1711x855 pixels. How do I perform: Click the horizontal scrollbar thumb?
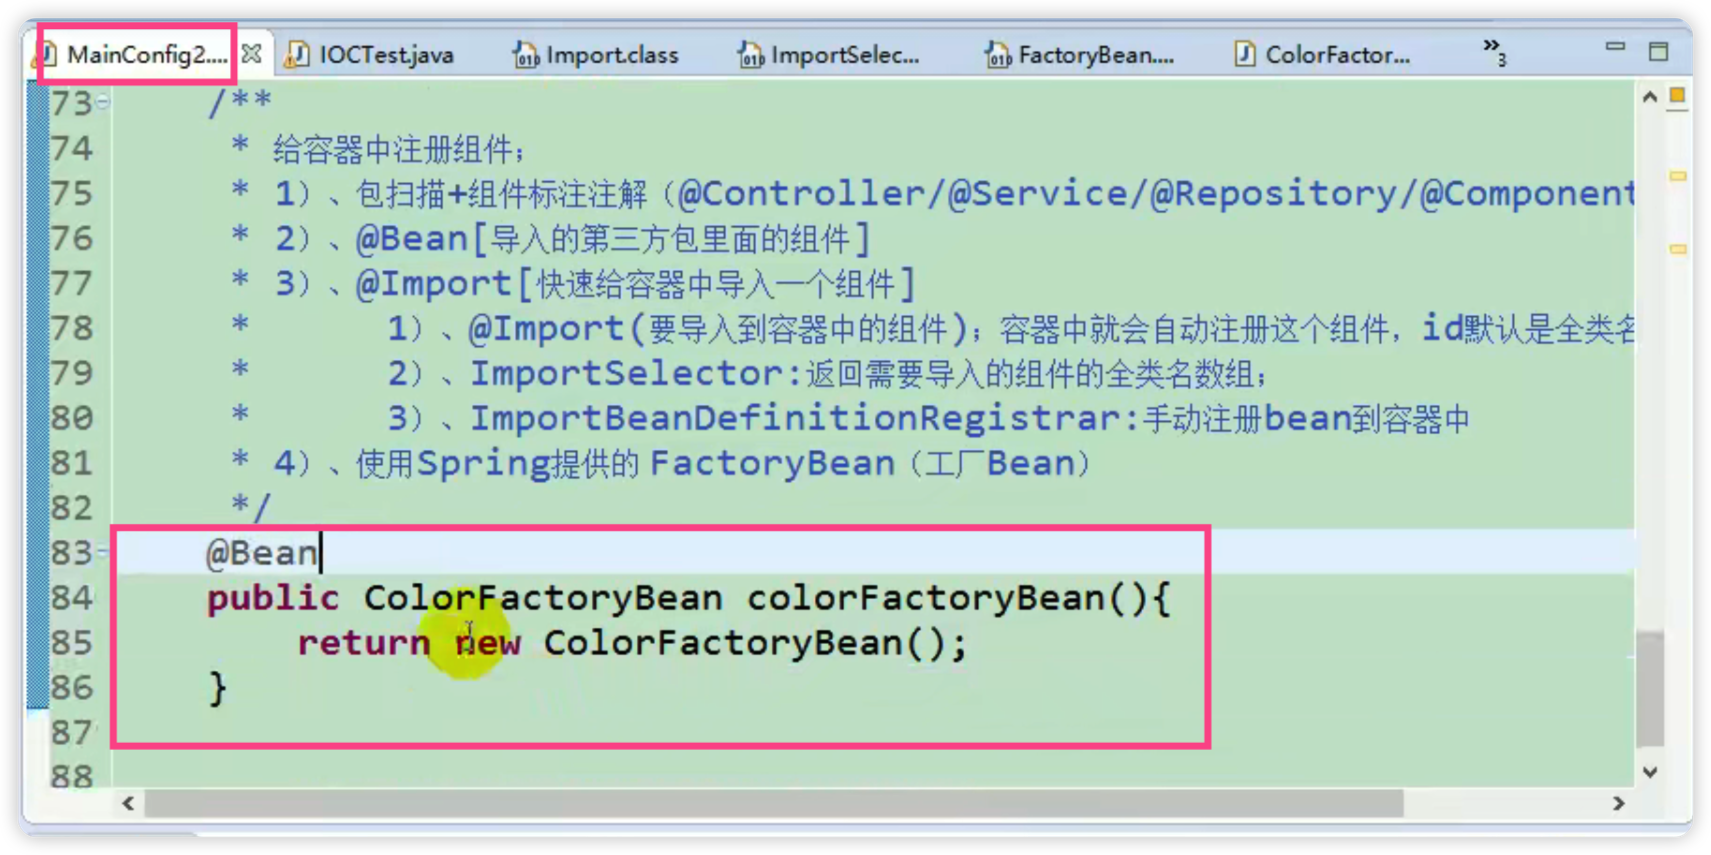coord(774,803)
